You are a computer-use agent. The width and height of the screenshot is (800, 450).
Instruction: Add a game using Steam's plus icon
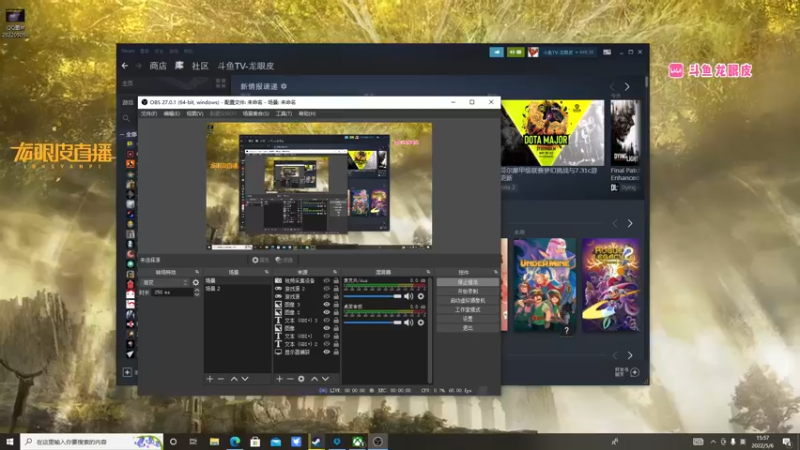[128, 372]
